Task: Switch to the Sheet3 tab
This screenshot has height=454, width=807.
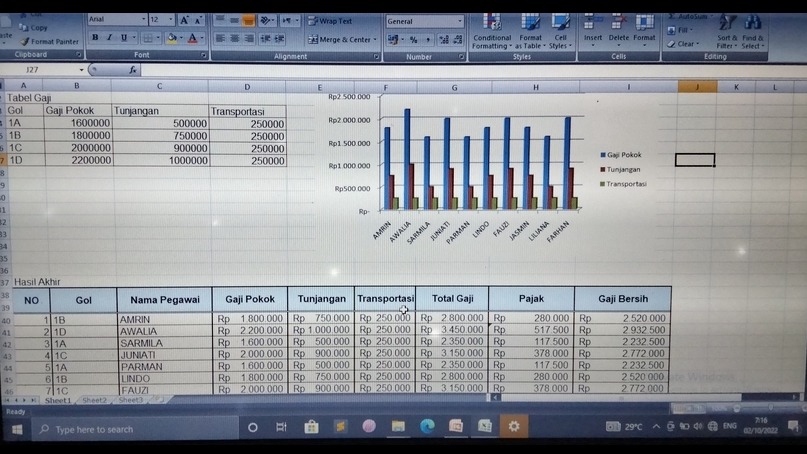Action: click(130, 400)
